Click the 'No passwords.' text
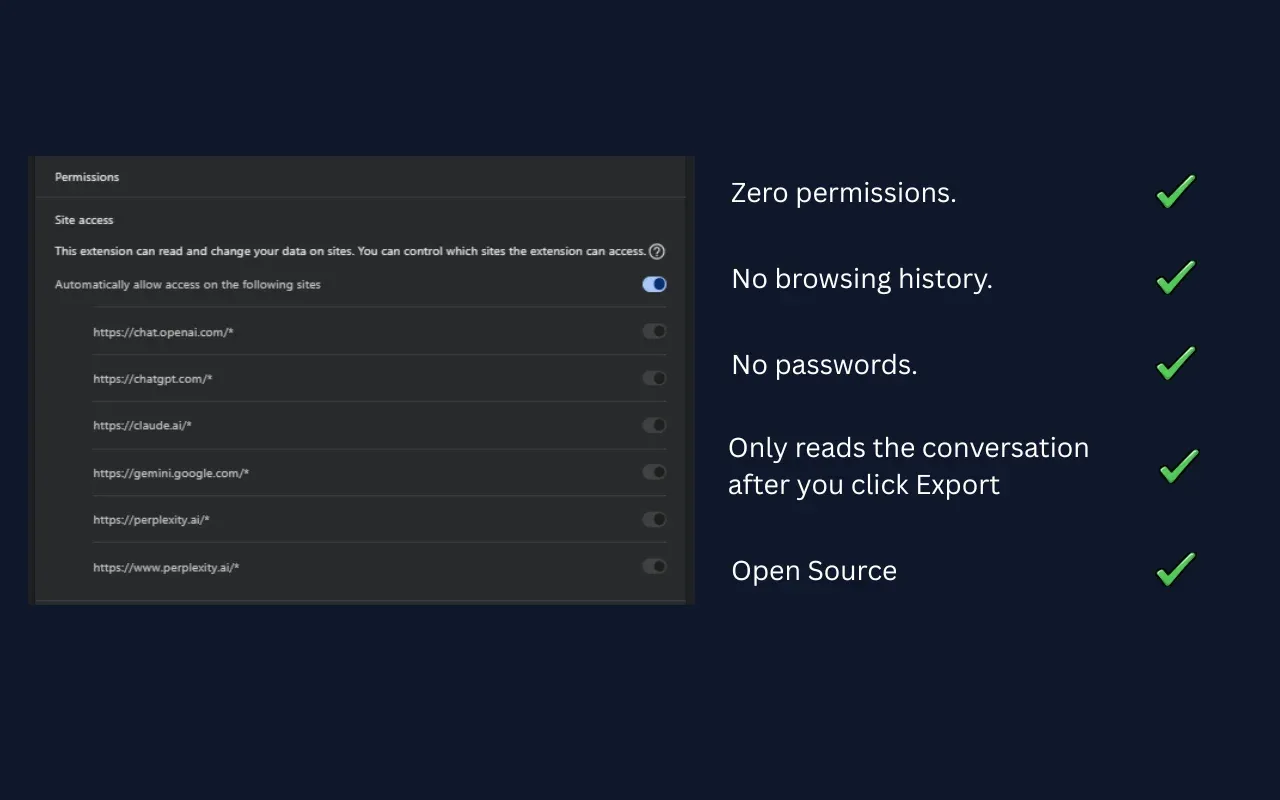This screenshot has height=800, width=1280. point(824,365)
